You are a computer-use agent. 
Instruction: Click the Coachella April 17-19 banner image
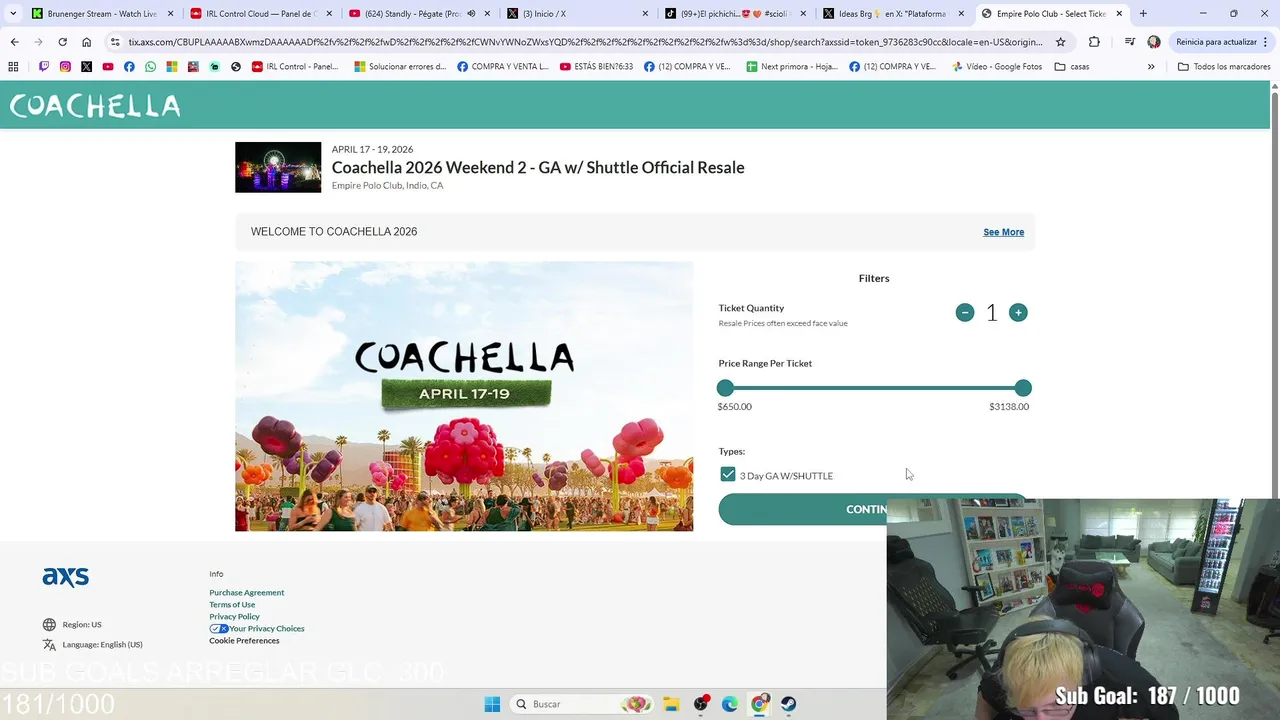[x=464, y=396]
